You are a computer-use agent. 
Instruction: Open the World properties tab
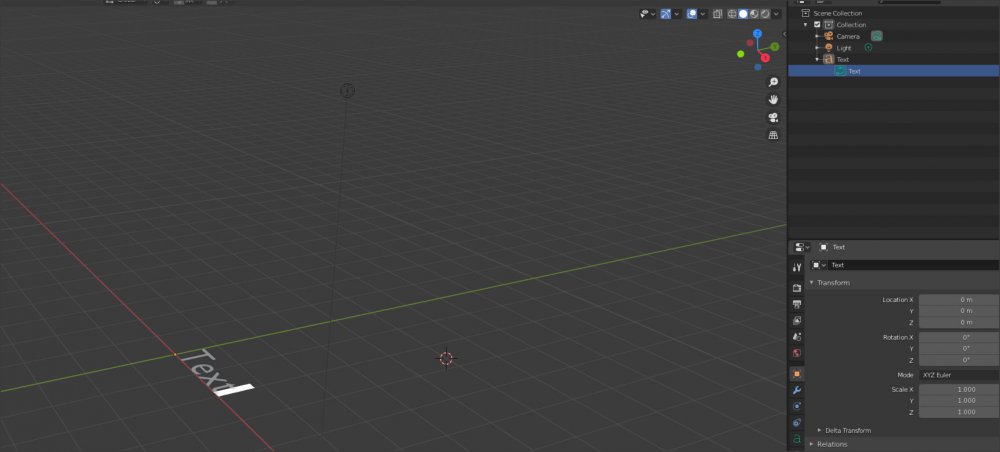pos(796,353)
